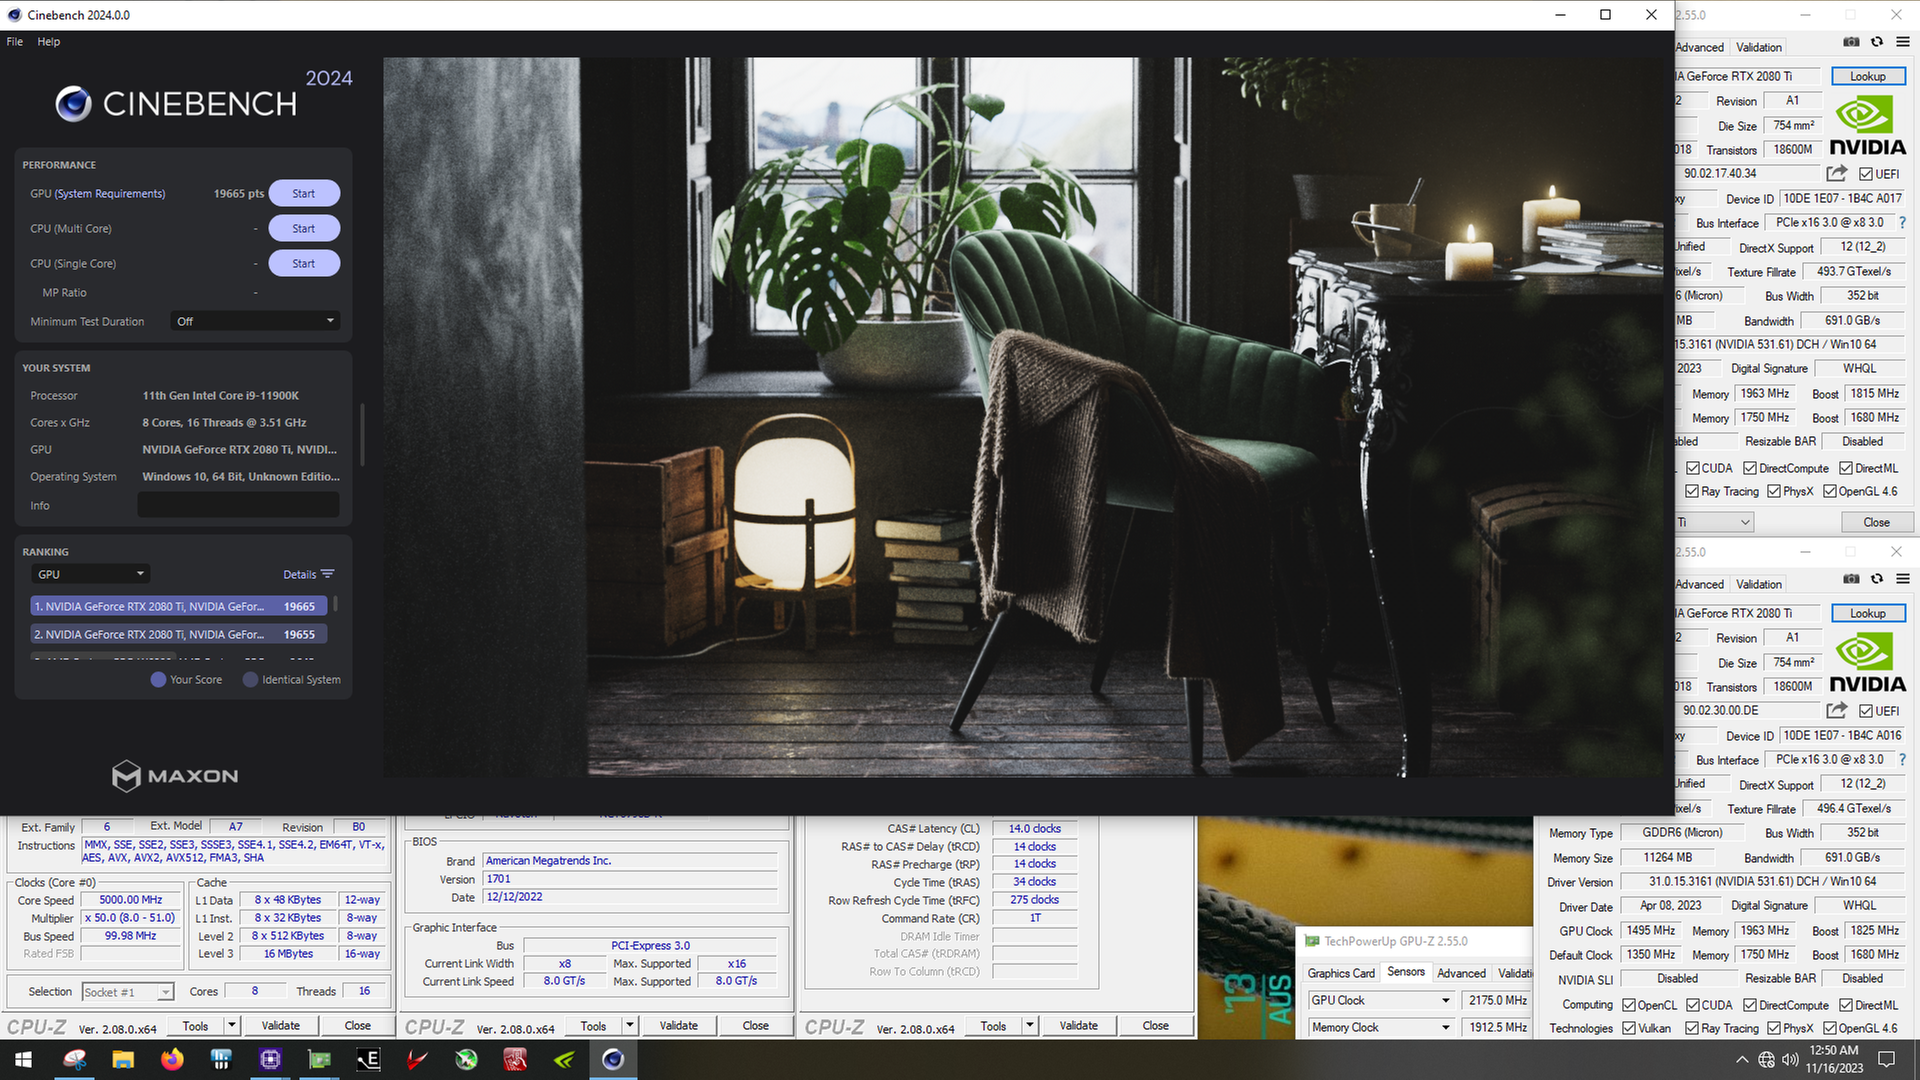Toggle PhysX checkbox in upper GPU-Z
The image size is (1920, 1080).
tap(1774, 491)
